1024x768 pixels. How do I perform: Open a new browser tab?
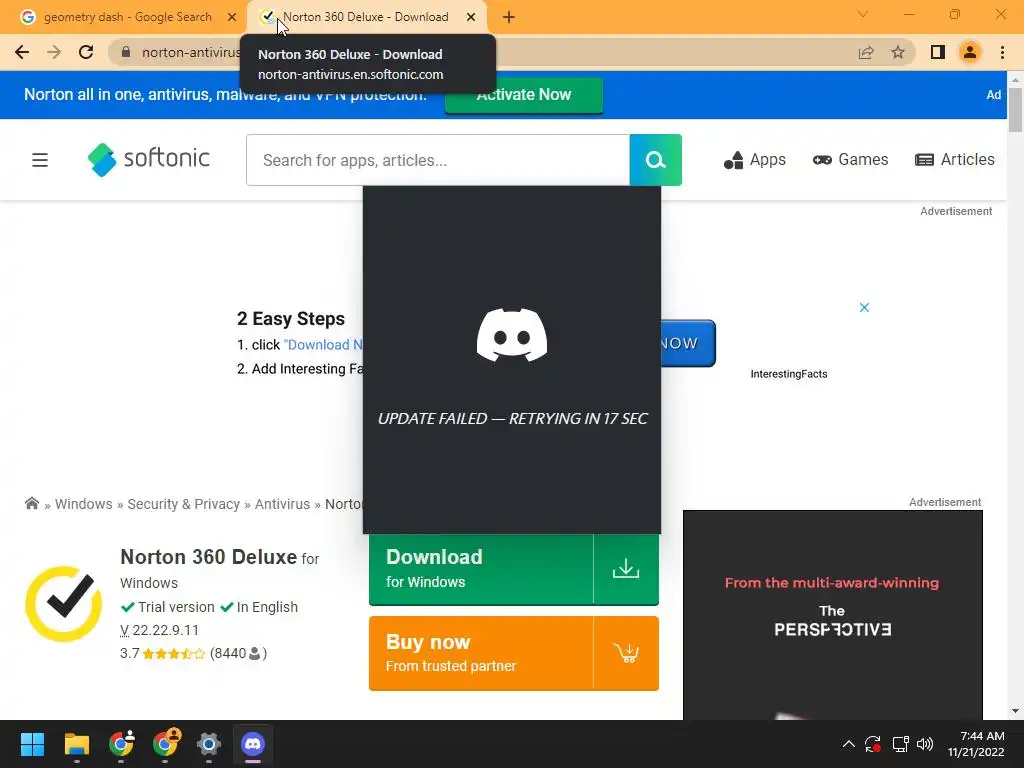click(509, 17)
